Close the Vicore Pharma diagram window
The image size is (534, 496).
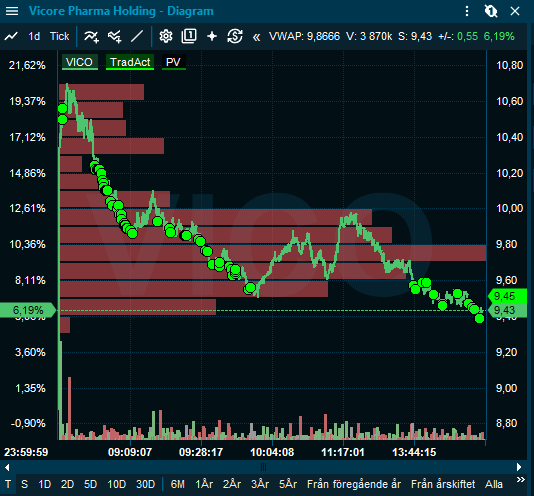(515, 11)
